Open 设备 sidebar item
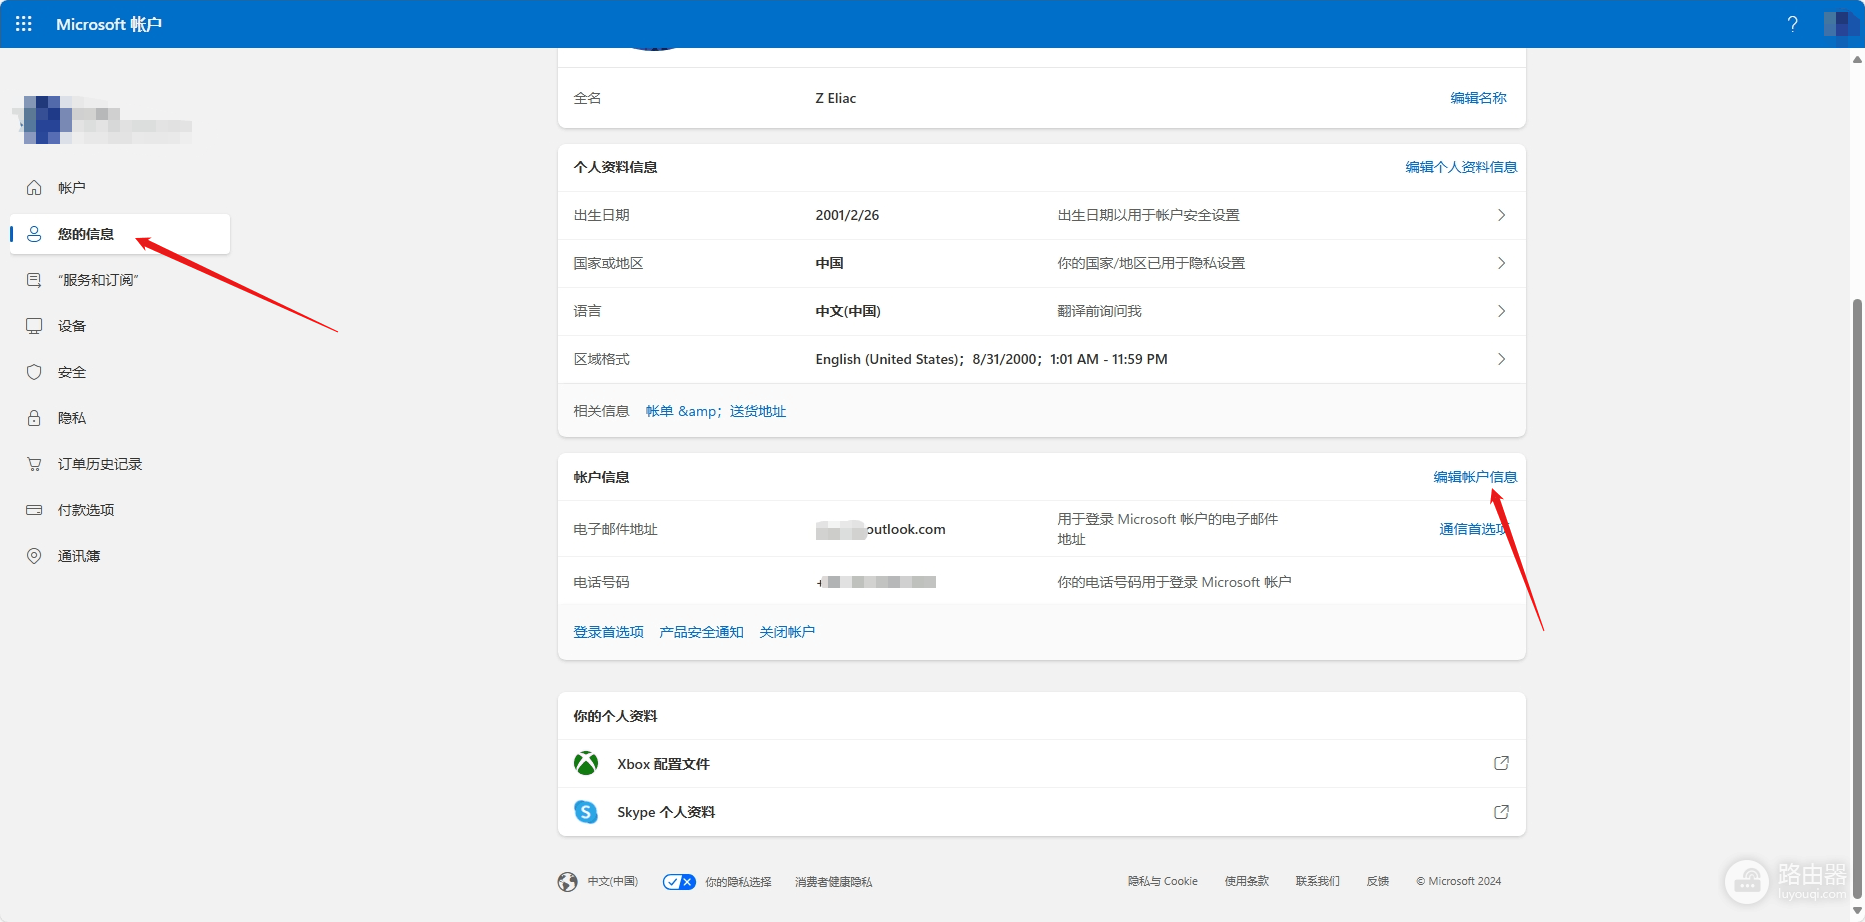This screenshot has width=1865, height=922. tap(120, 326)
